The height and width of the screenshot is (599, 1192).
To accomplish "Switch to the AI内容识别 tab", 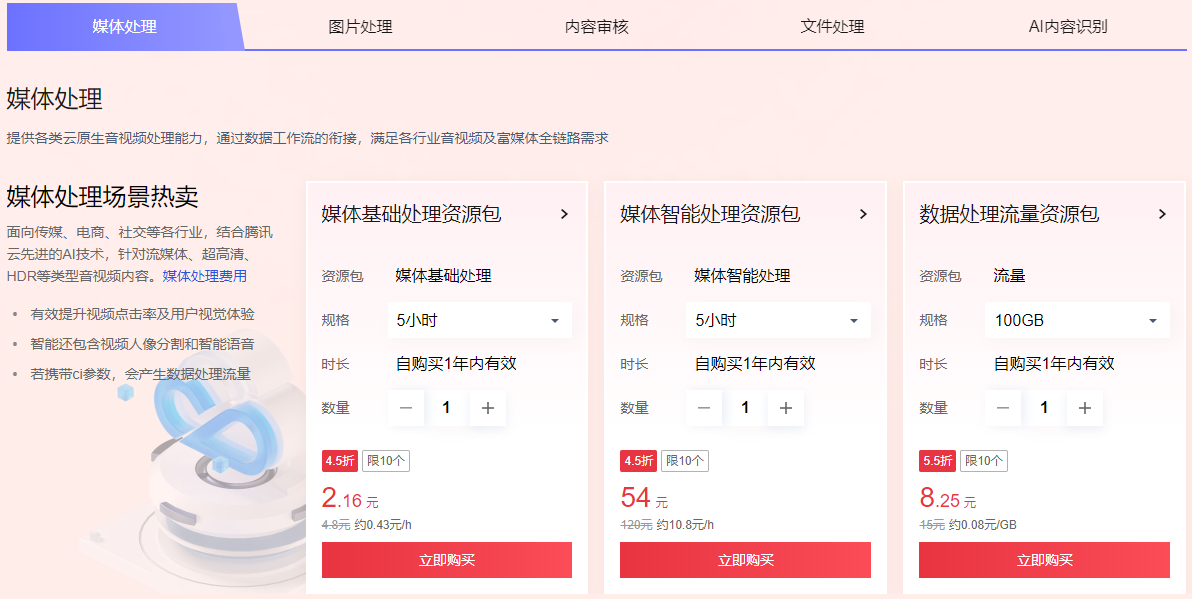I will 1068,27.
